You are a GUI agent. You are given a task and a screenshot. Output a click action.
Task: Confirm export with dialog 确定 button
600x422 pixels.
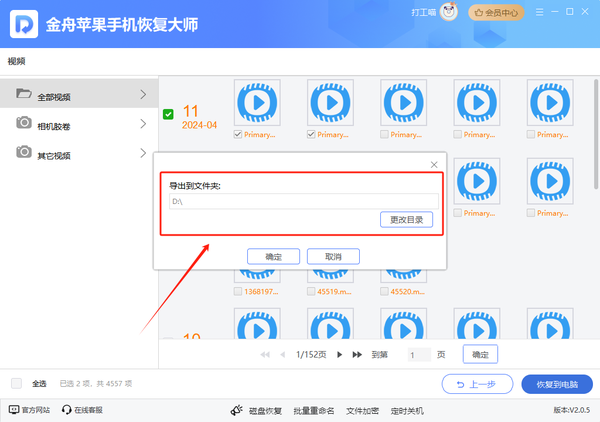point(274,256)
